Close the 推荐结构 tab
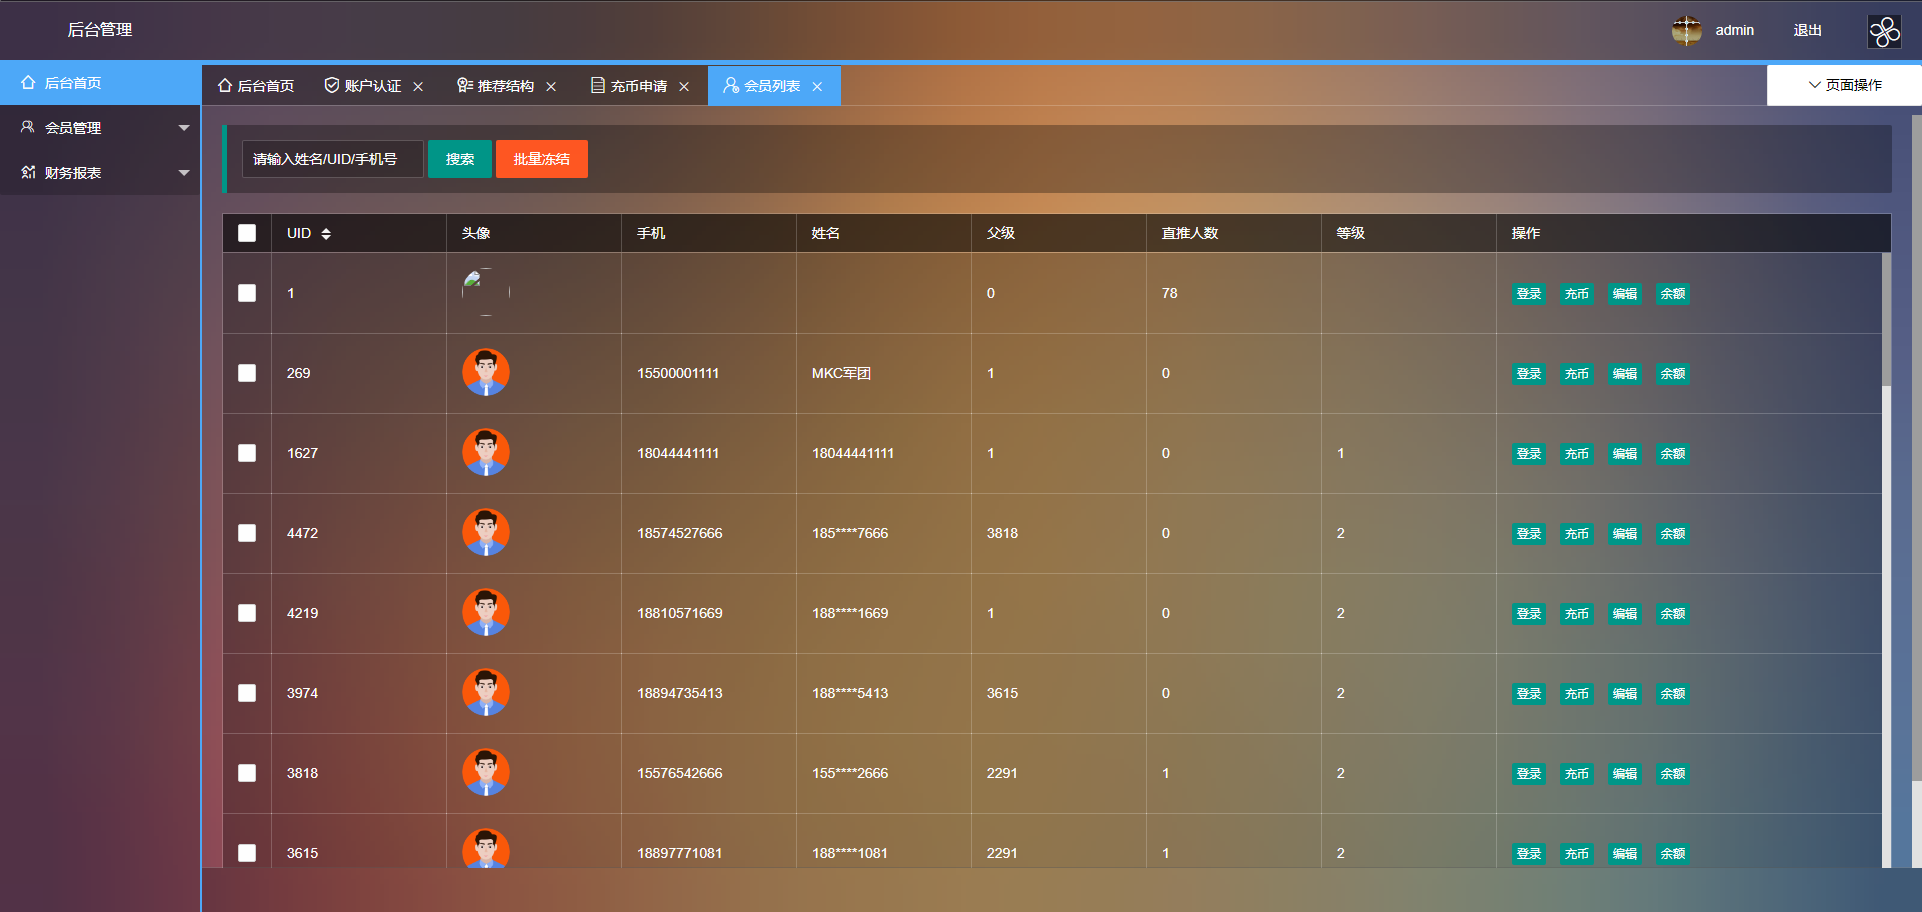 pos(551,87)
